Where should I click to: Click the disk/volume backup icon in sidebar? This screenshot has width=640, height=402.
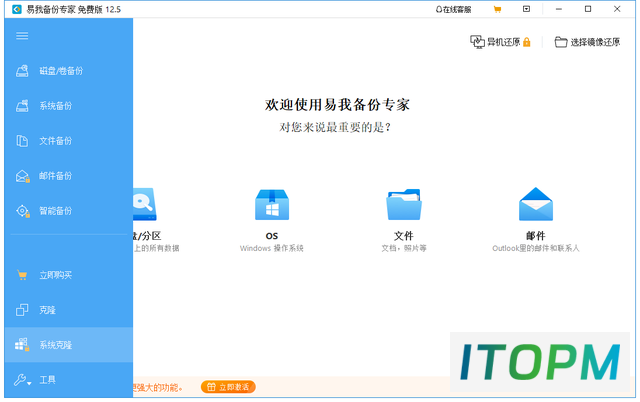click(x=22, y=71)
